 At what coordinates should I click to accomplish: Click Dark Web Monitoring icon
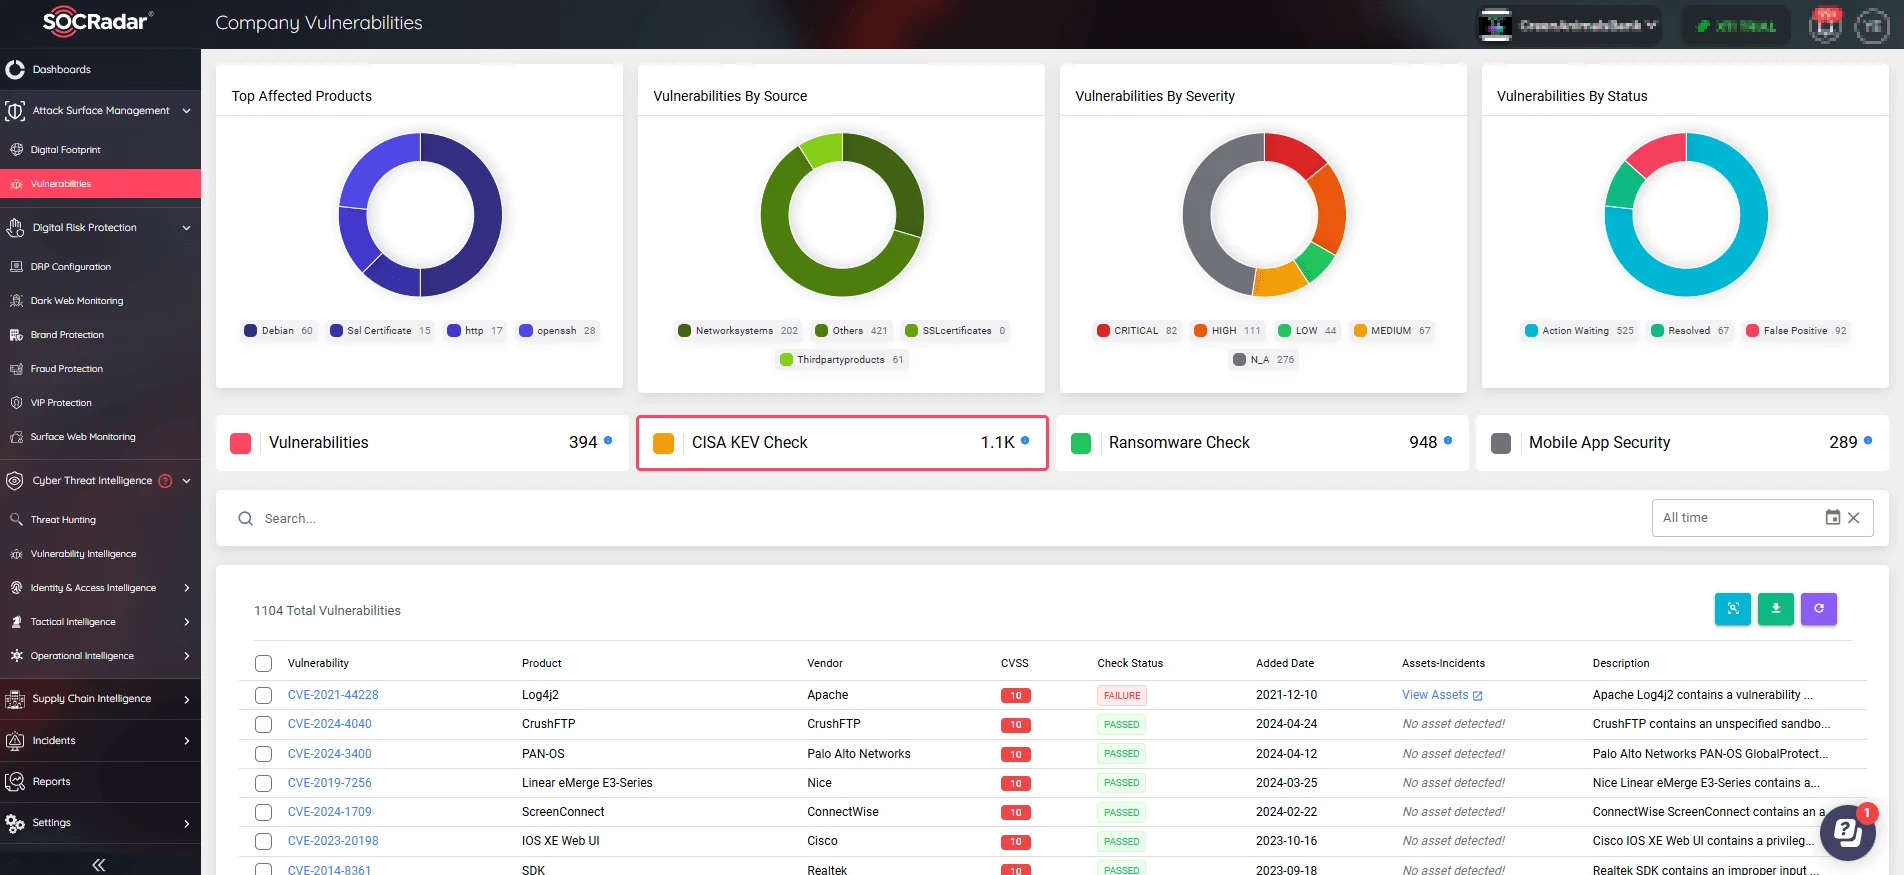pos(16,301)
